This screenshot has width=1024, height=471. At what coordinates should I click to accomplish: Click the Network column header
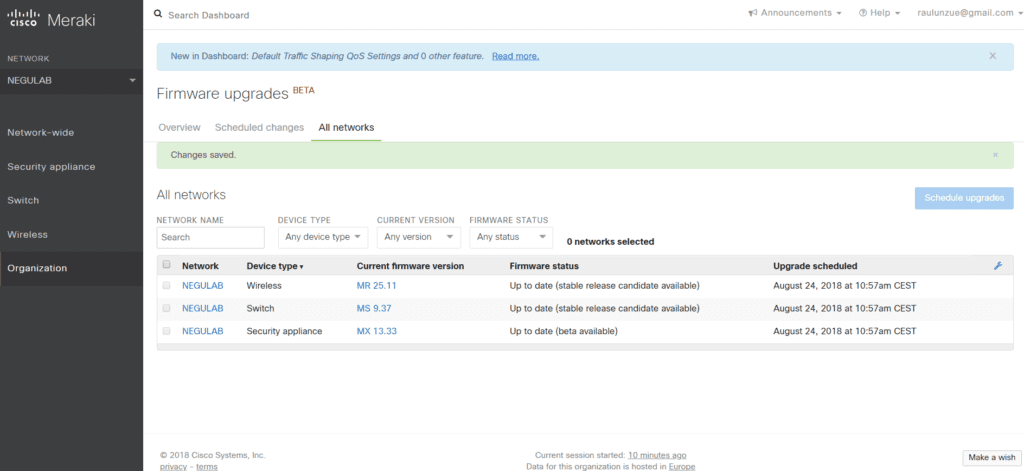tap(200, 266)
